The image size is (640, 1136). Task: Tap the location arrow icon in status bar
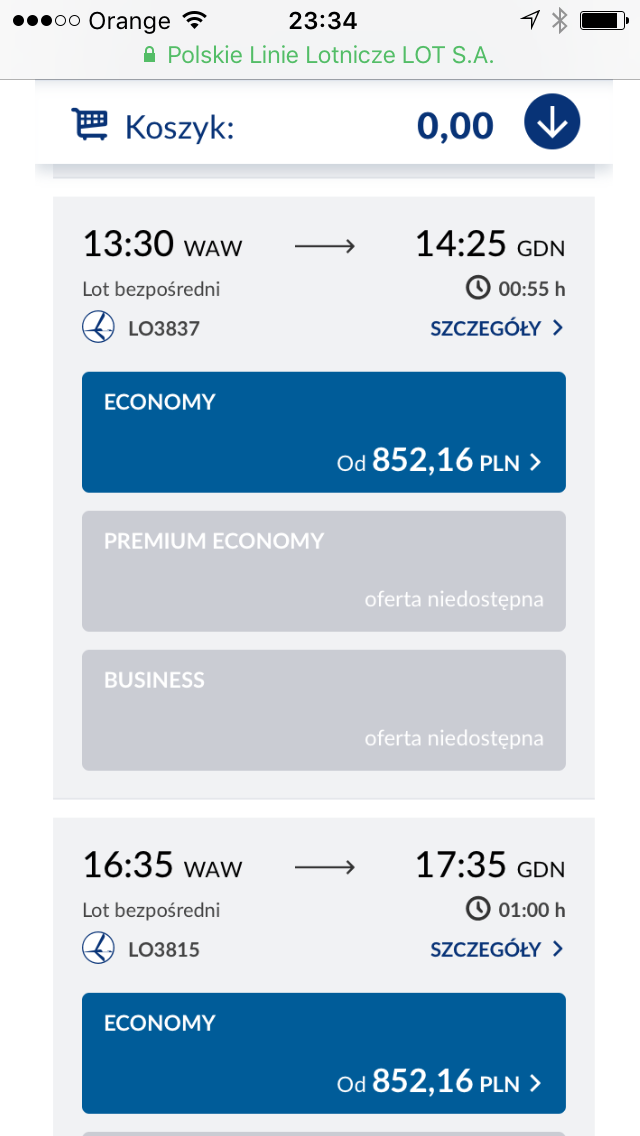530,20
